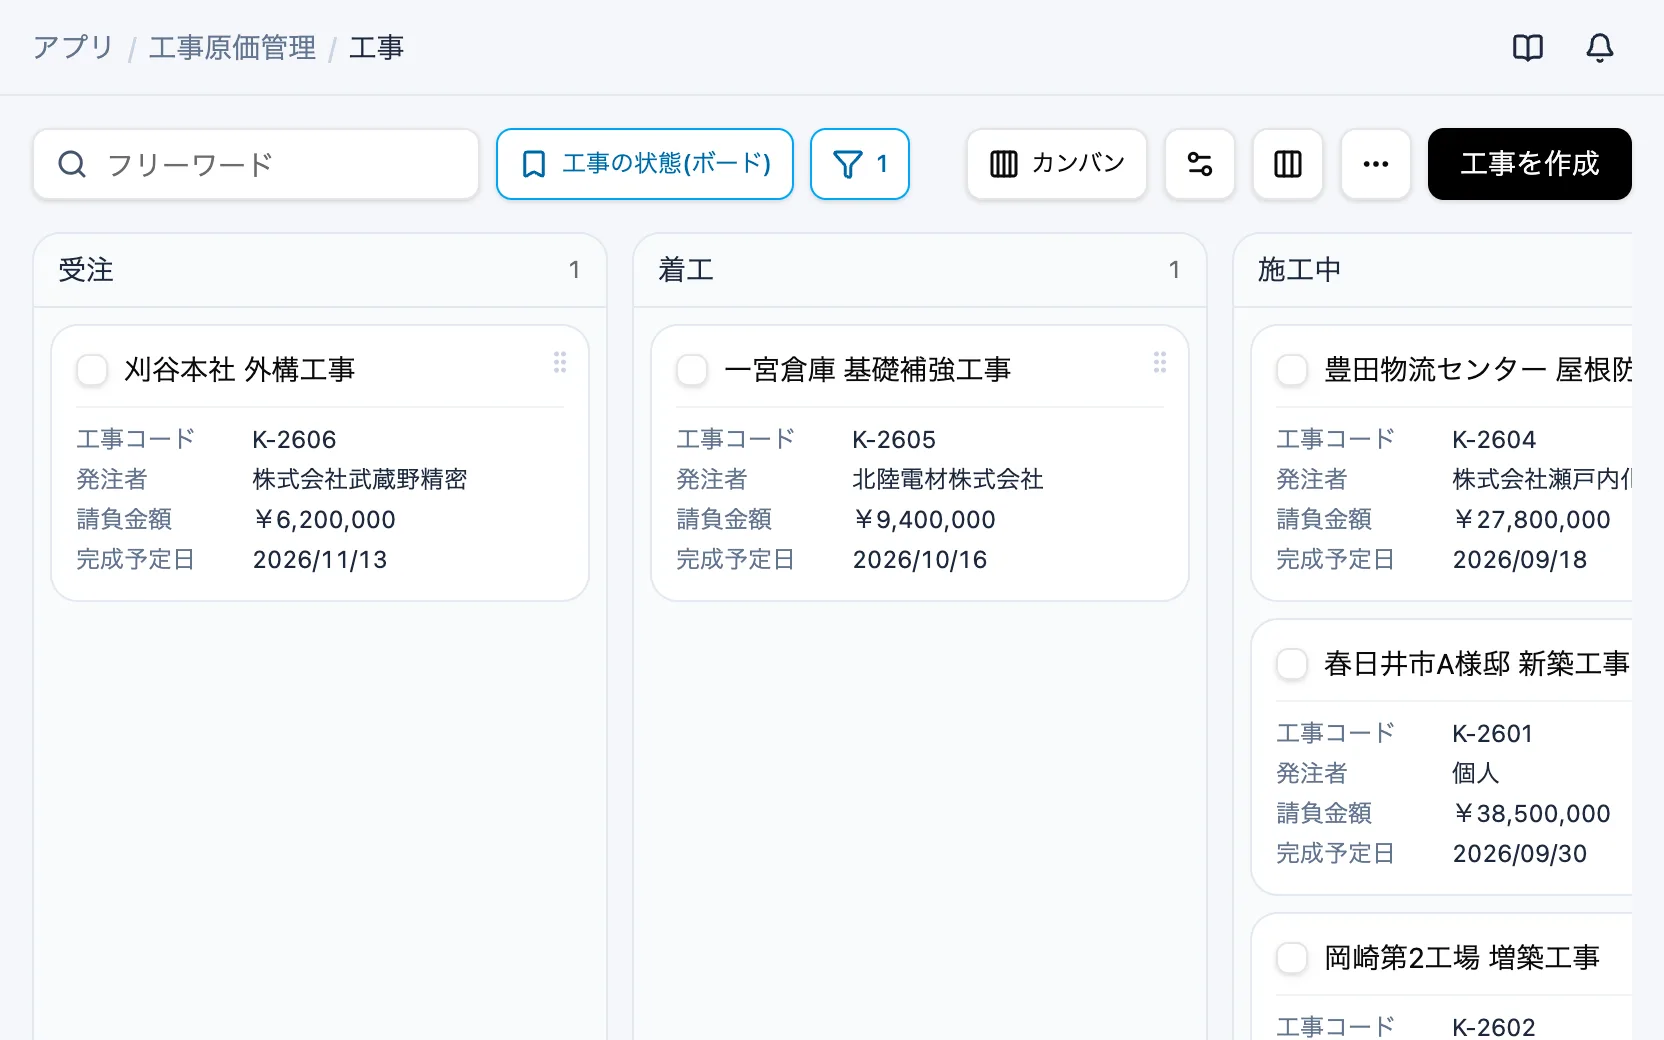Click the date 2026/10/16
Screen dimensions: 1664x1040
point(920,560)
